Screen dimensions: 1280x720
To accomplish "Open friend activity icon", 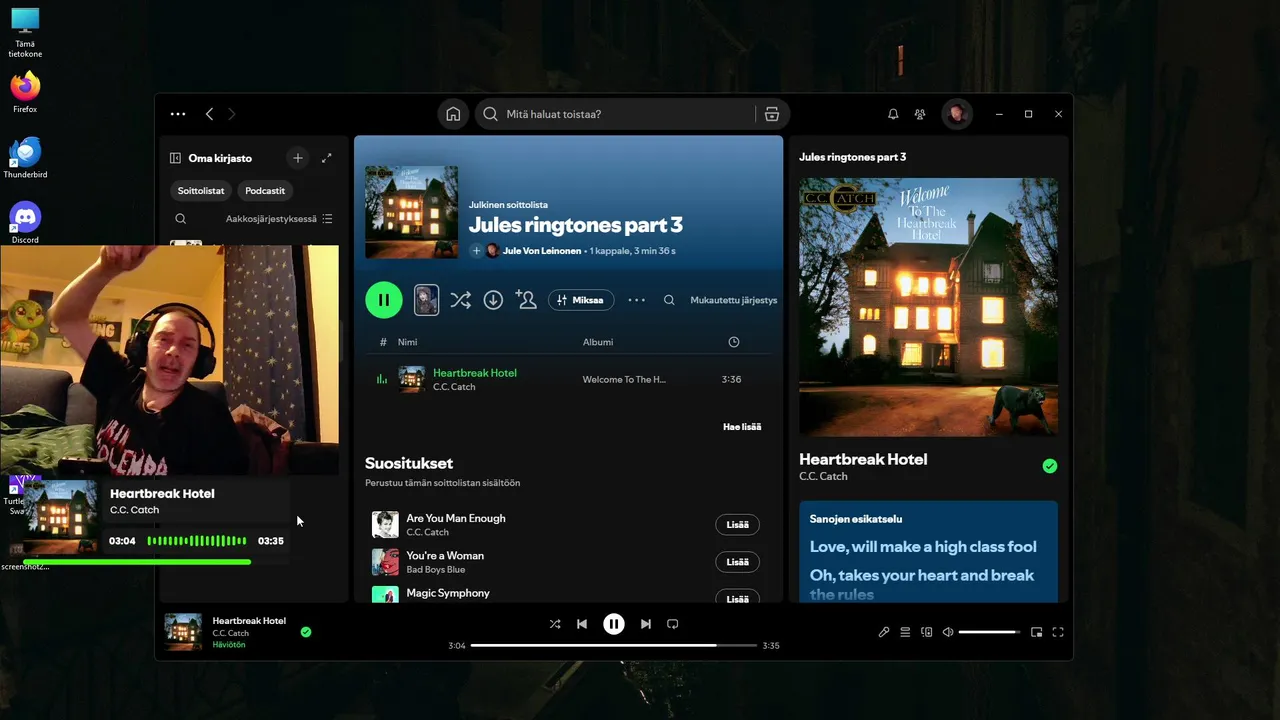I will pos(920,114).
